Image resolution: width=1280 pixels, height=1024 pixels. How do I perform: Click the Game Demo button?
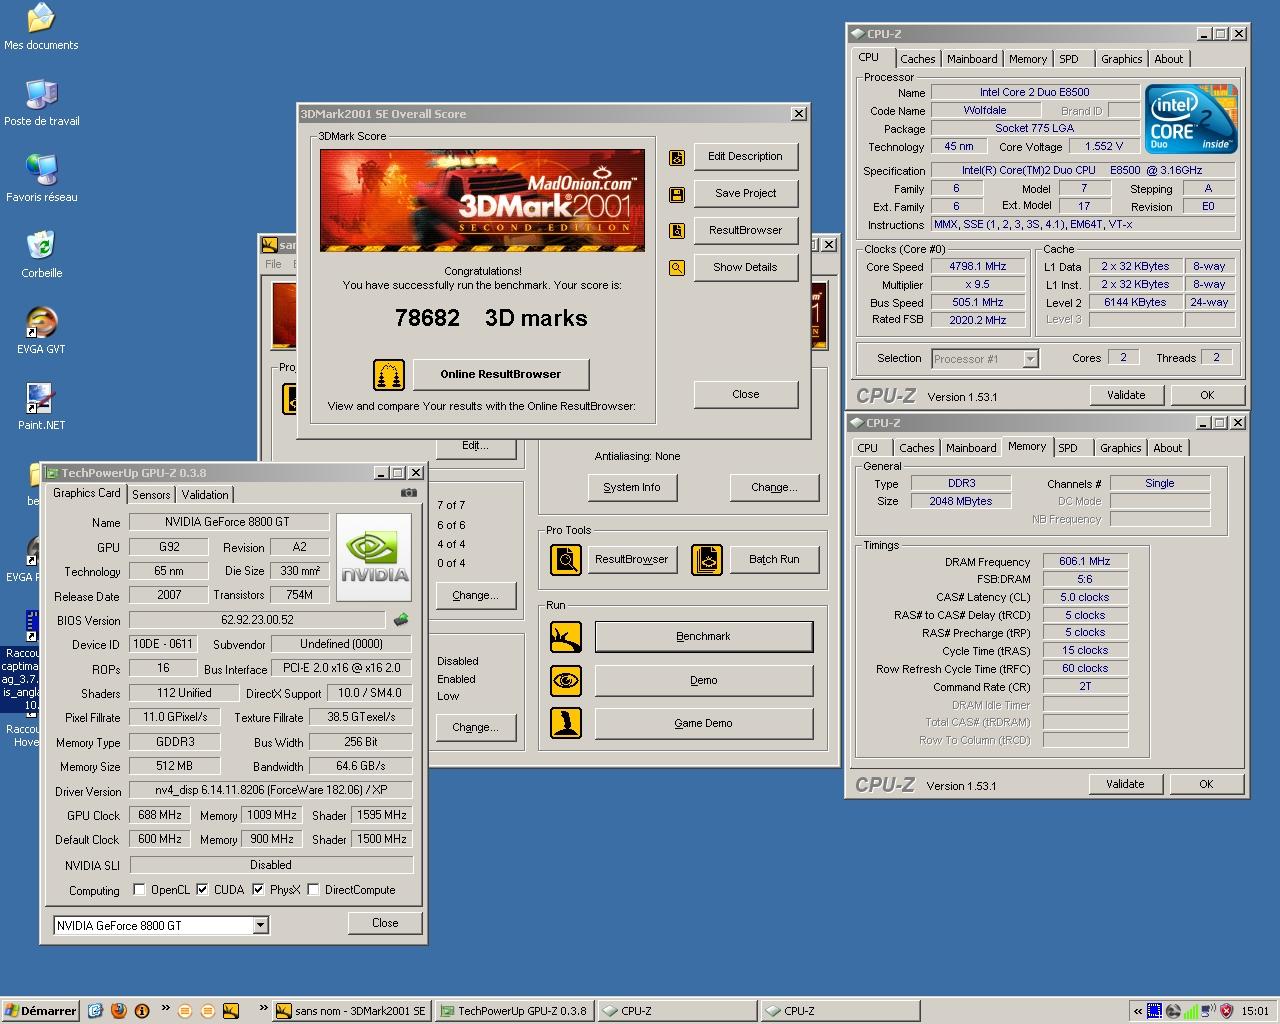coord(703,724)
